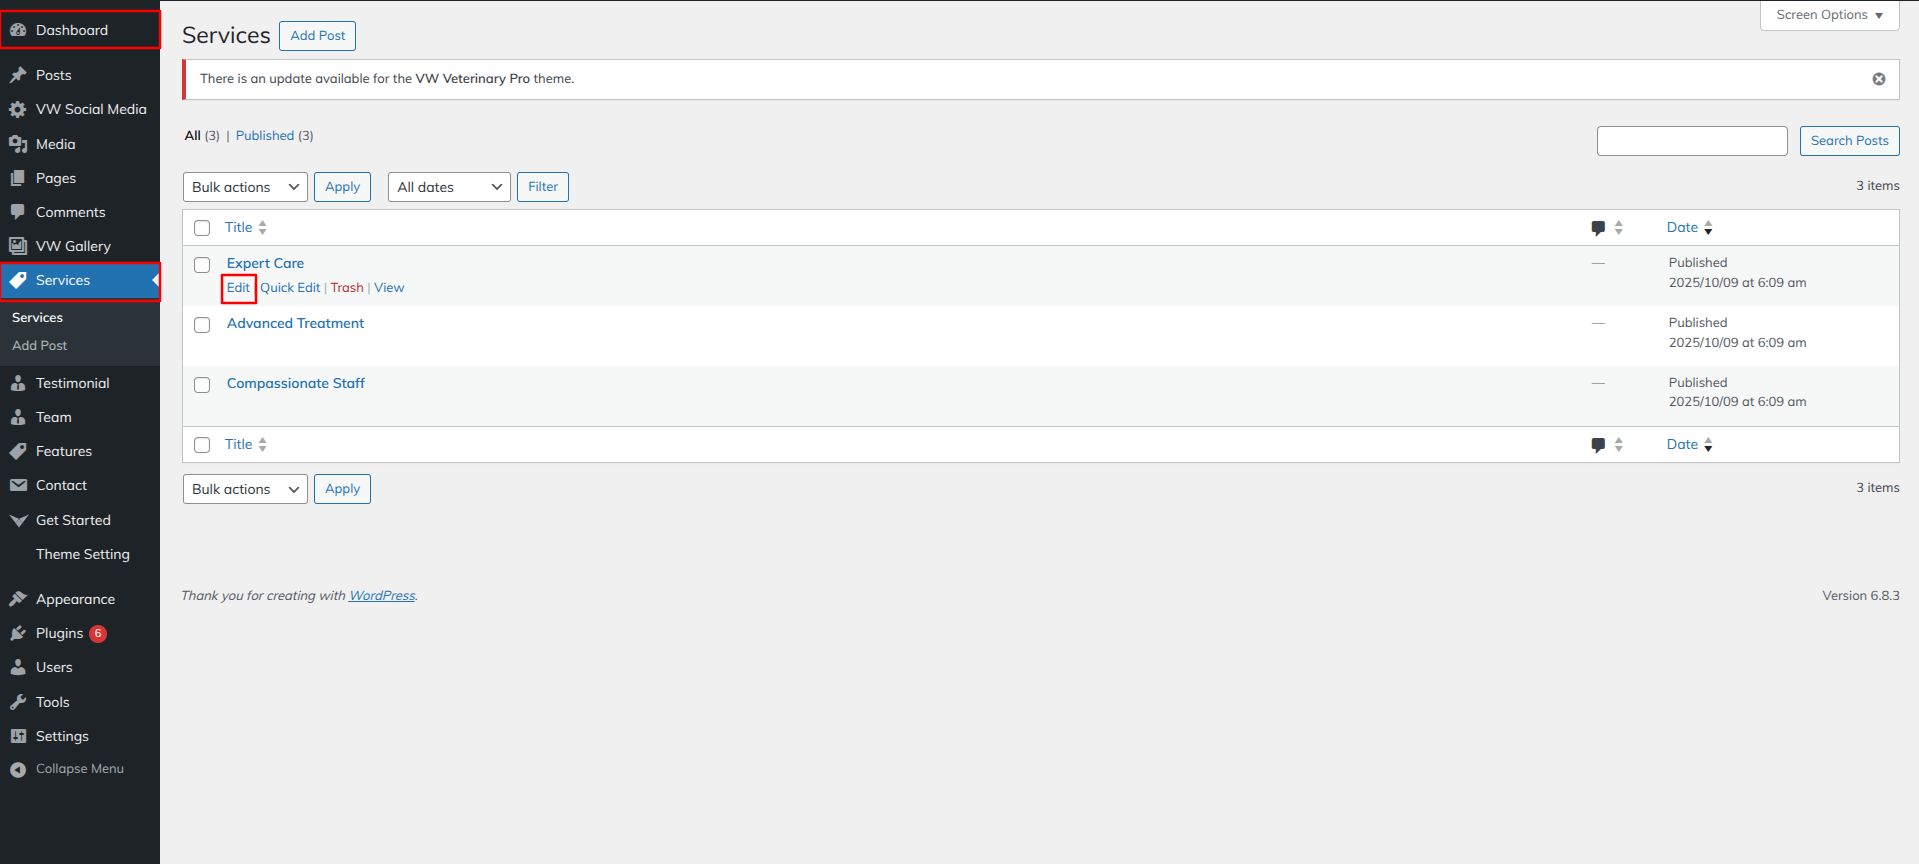Image resolution: width=1919 pixels, height=864 pixels.
Task: Check the Expert Care row checkbox
Action: click(202, 265)
